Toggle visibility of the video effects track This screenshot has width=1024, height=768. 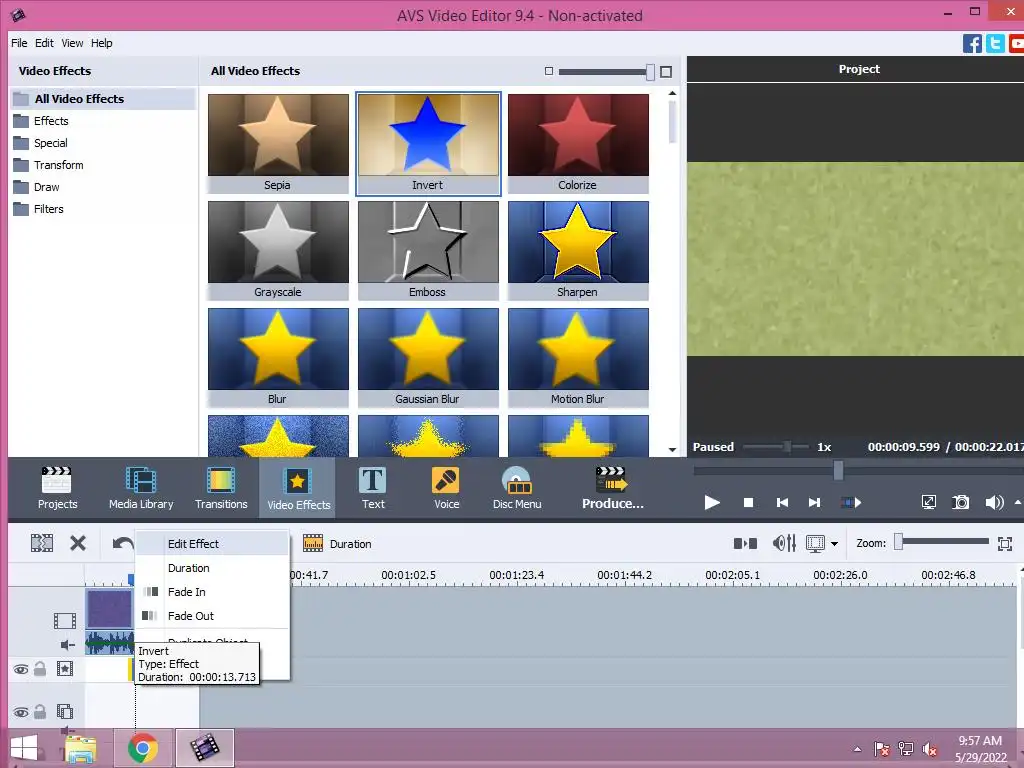pos(20,669)
